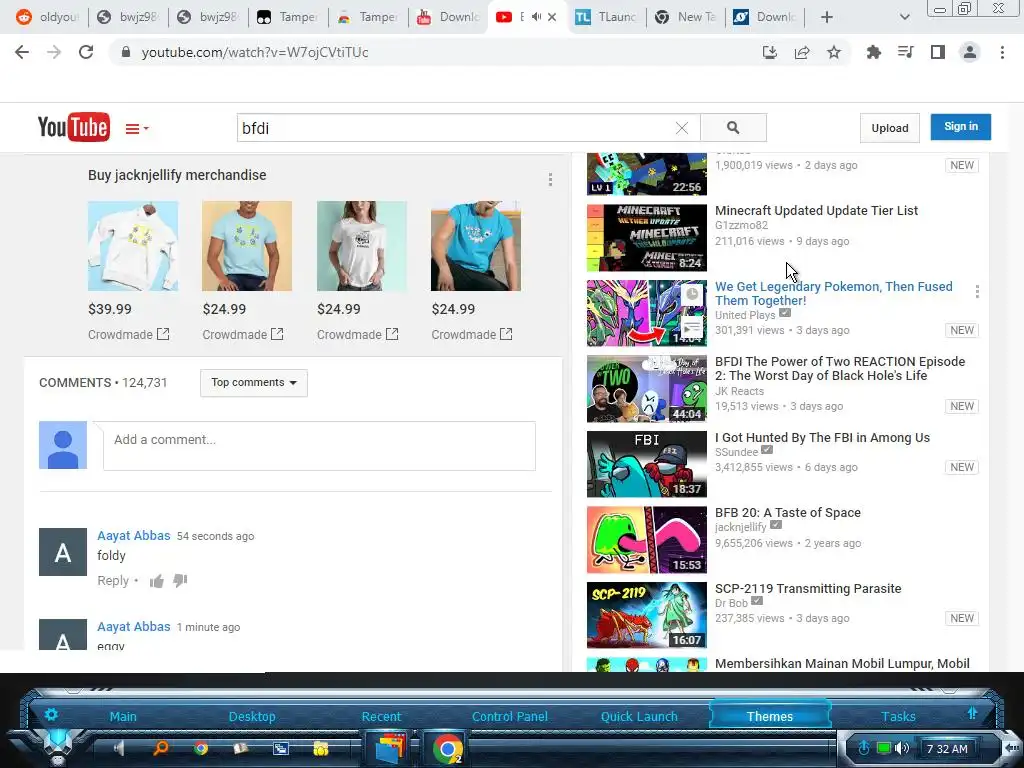The image size is (1024, 768).
Task: Select the Quick Launch taskbar tab
Action: click(x=639, y=716)
